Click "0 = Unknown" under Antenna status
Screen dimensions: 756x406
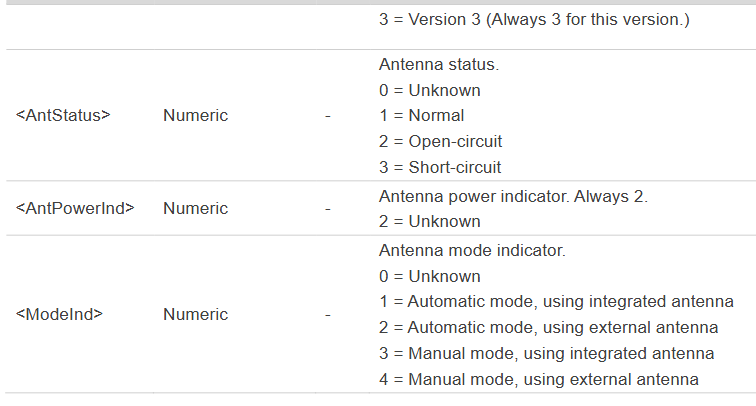pos(430,90)
